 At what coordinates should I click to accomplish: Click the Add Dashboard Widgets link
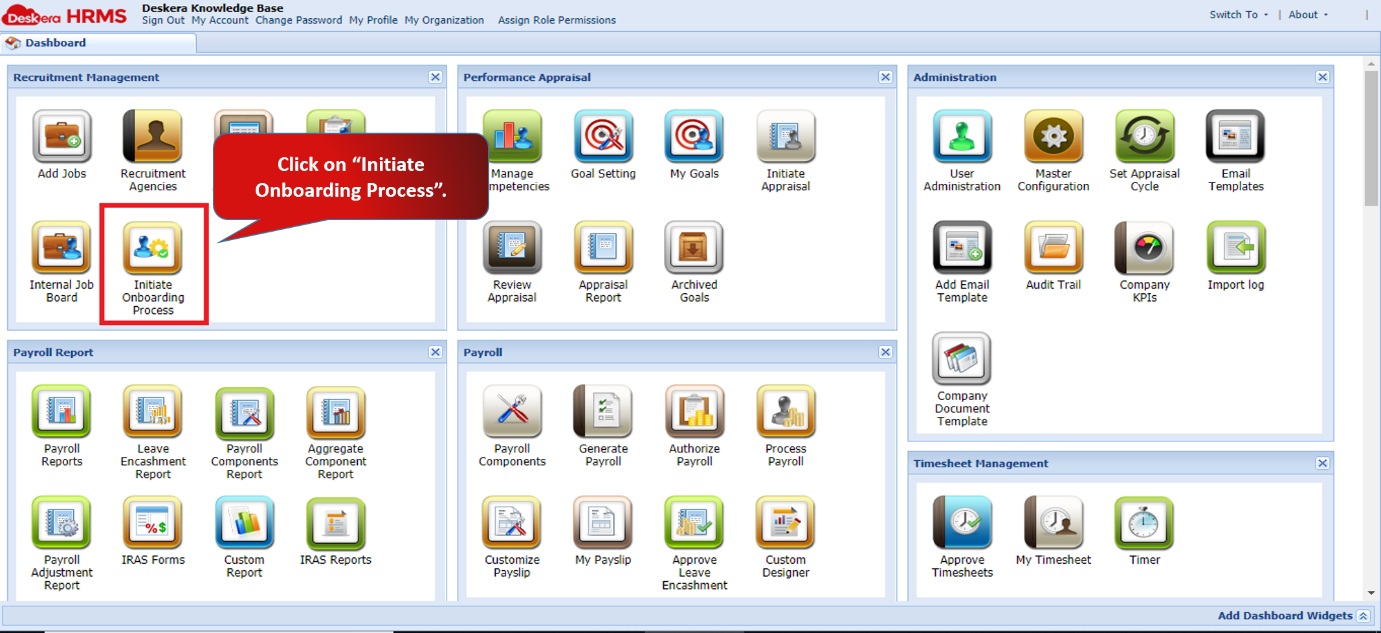click(x=1285, y=616)
